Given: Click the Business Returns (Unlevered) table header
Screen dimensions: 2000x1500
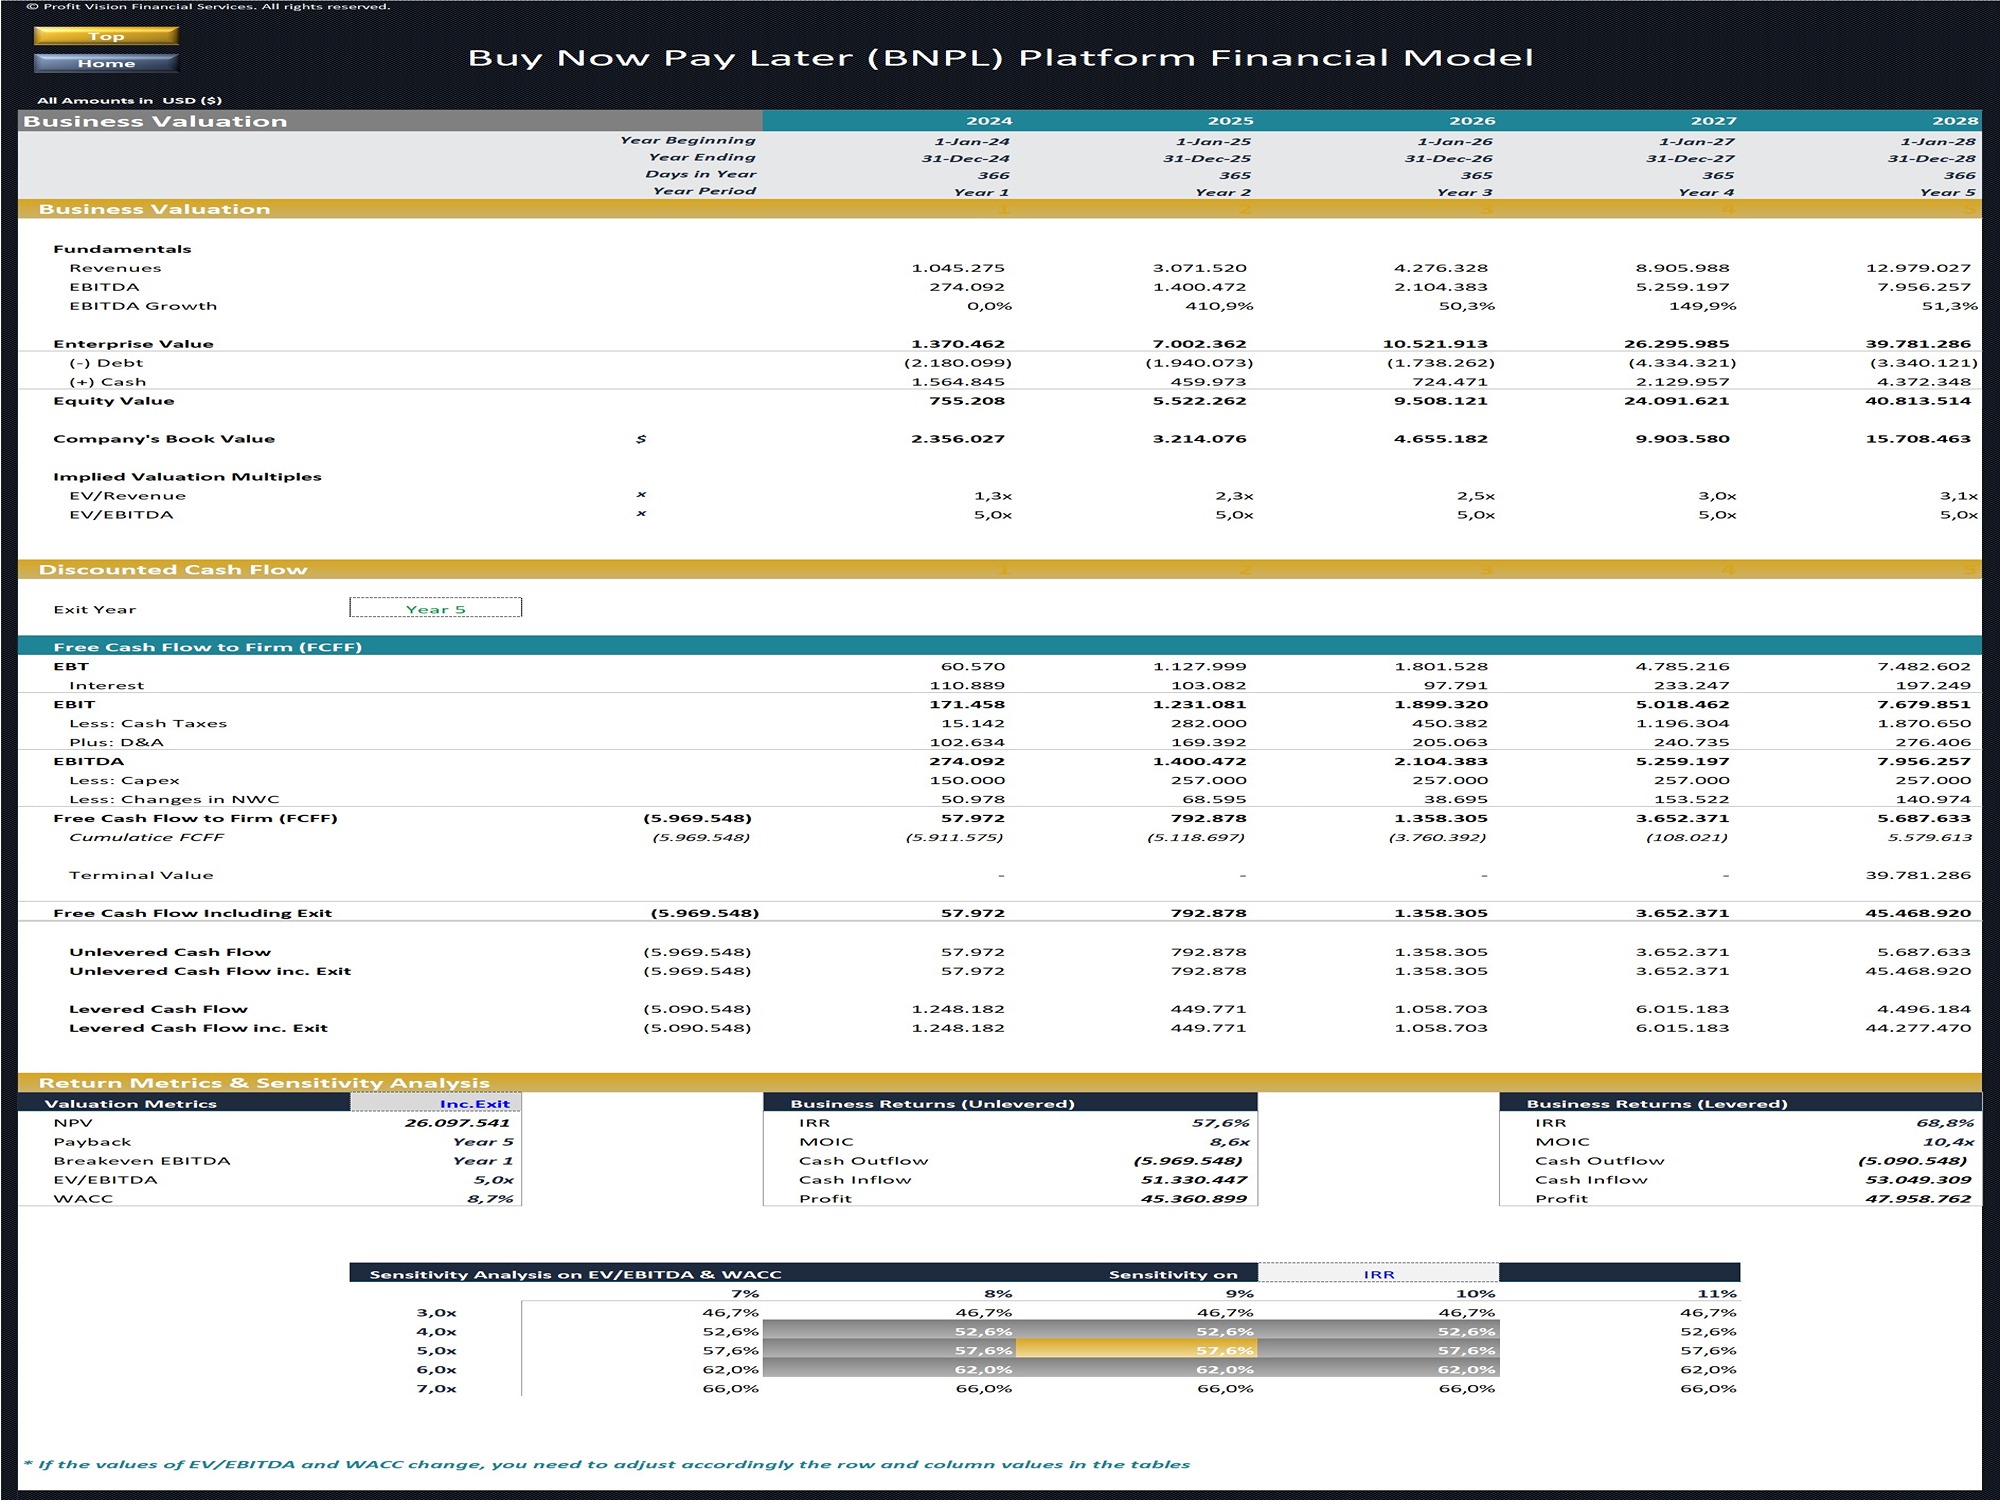Looking at the screenshot, I should [x=1010, y=1103].
